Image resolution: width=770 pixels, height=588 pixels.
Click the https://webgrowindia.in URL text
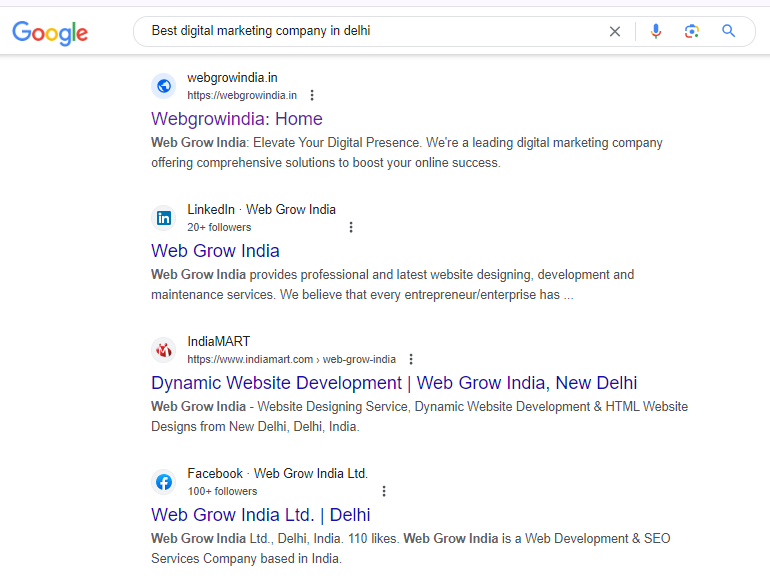pos(242,95)
